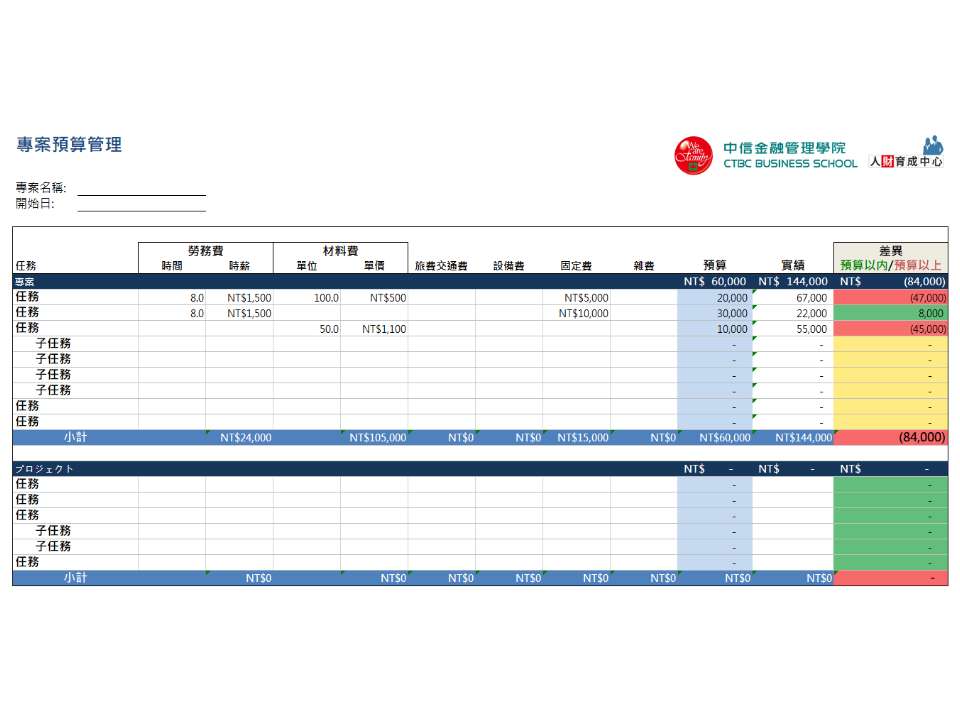Click the NT$1,100 unit price cell
Screen dimensions: 960x720
pyautogui.click(x=374, y=329)
